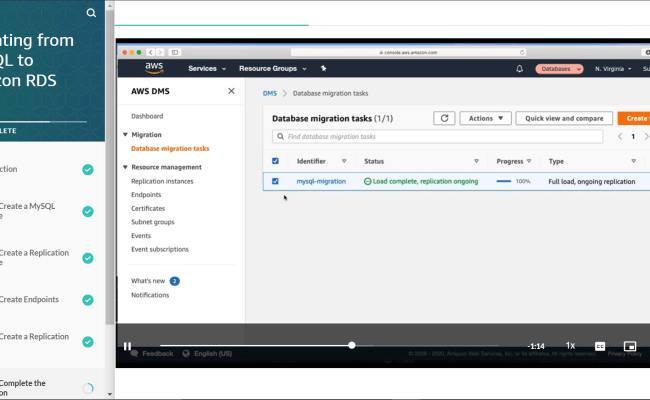Image resolution: width=650 pixels, height=400 pixels.
Task: Open Certificates in sidebar
Action: pos(148,208)
